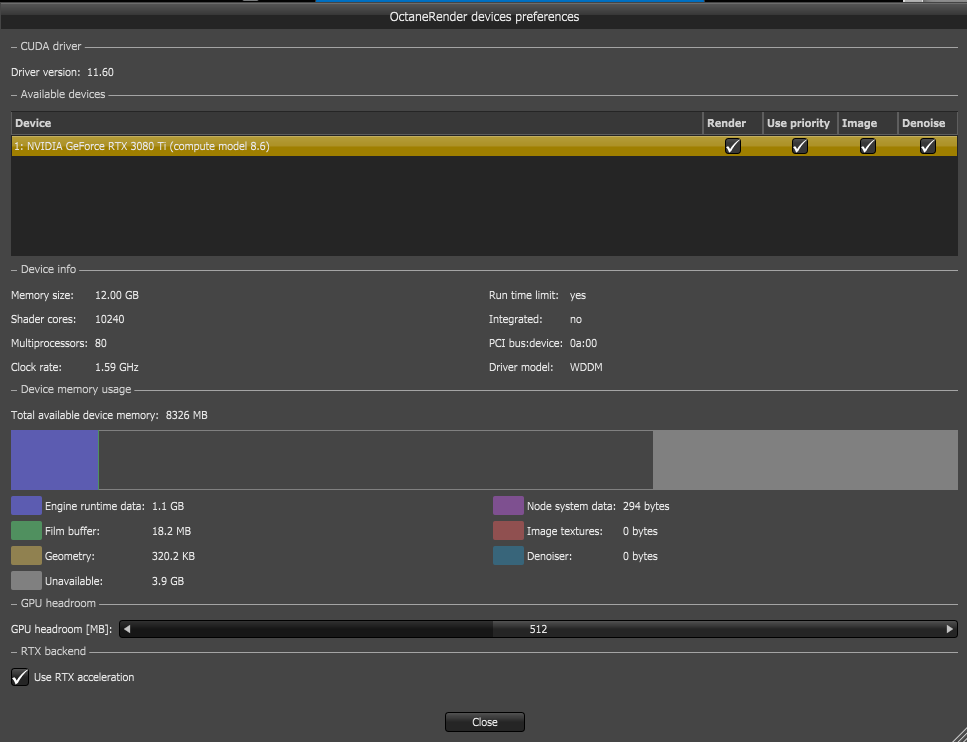Click the Image textures red swatch
Viewport: 967px width, 742px height.
[x=508, y=531]
